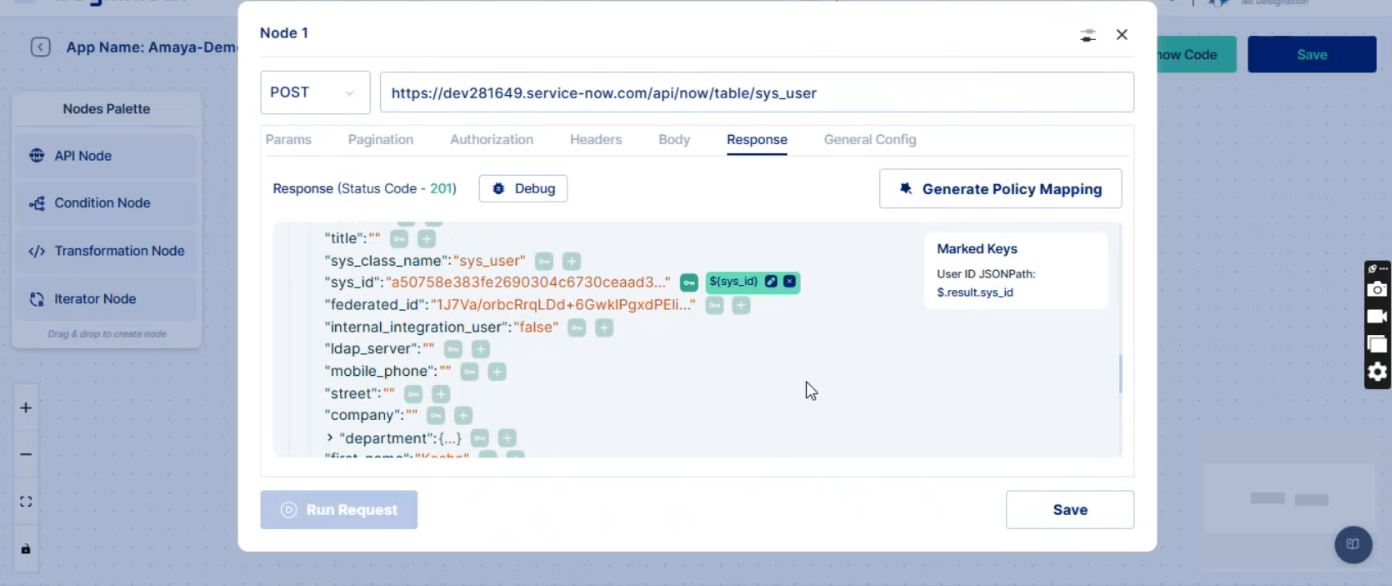
Task: Close the Node 1 dialog
Action: point(1122,35)
